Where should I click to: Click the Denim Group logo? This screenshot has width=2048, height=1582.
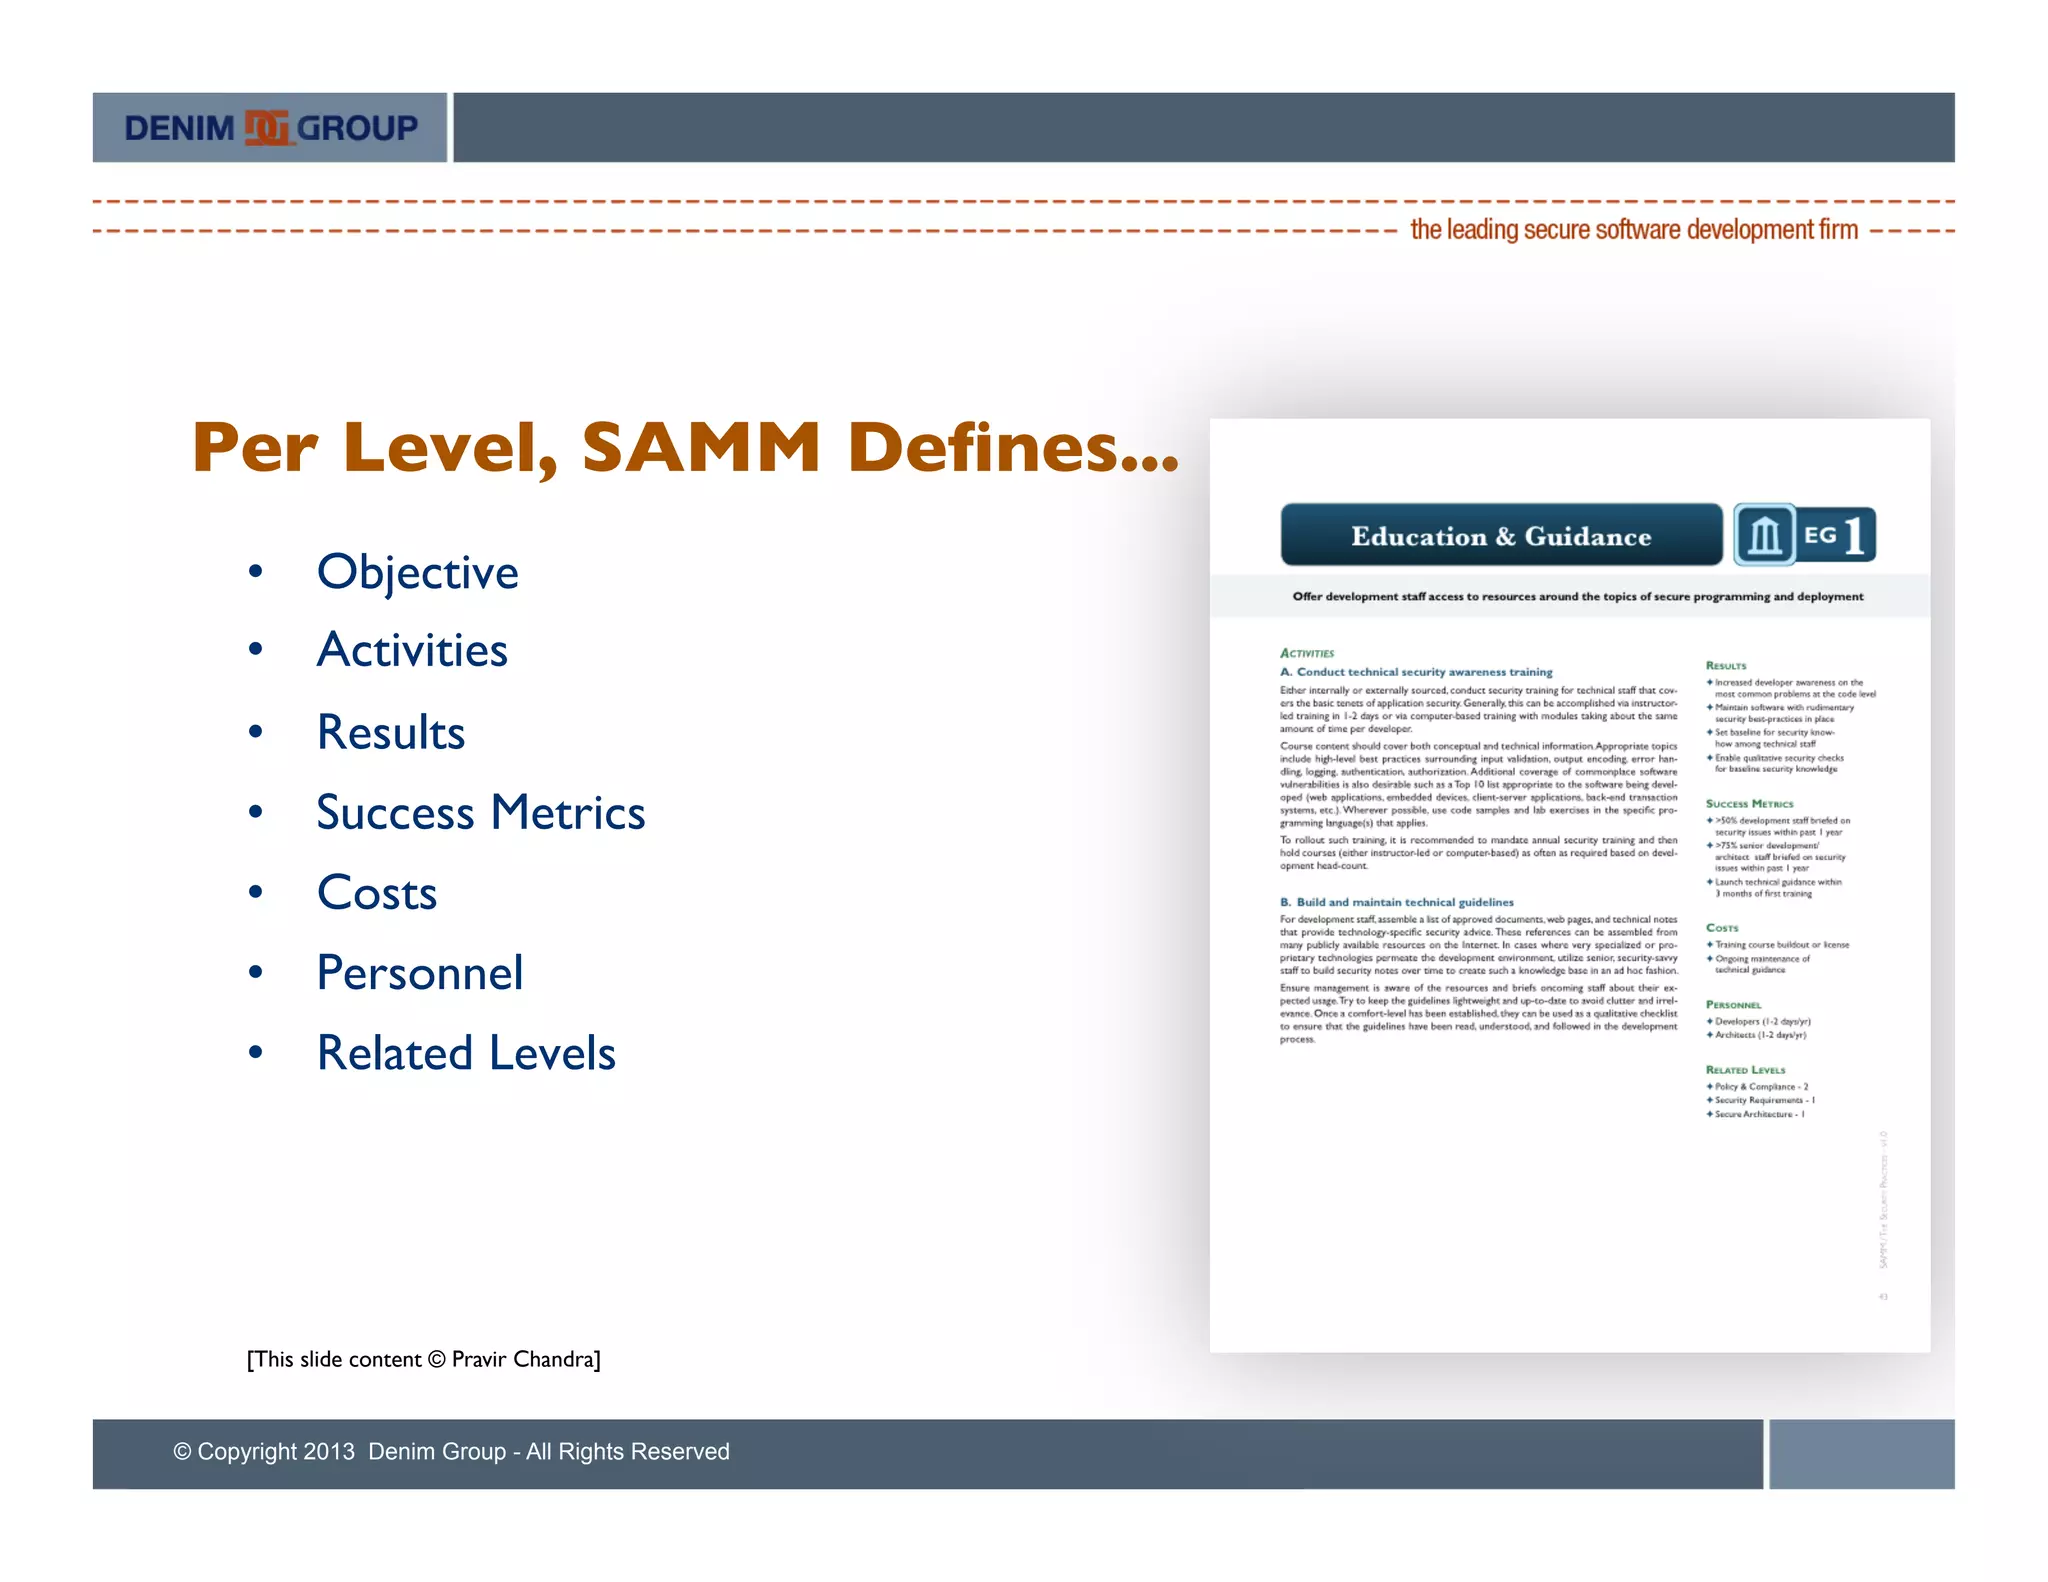point(270,128)
